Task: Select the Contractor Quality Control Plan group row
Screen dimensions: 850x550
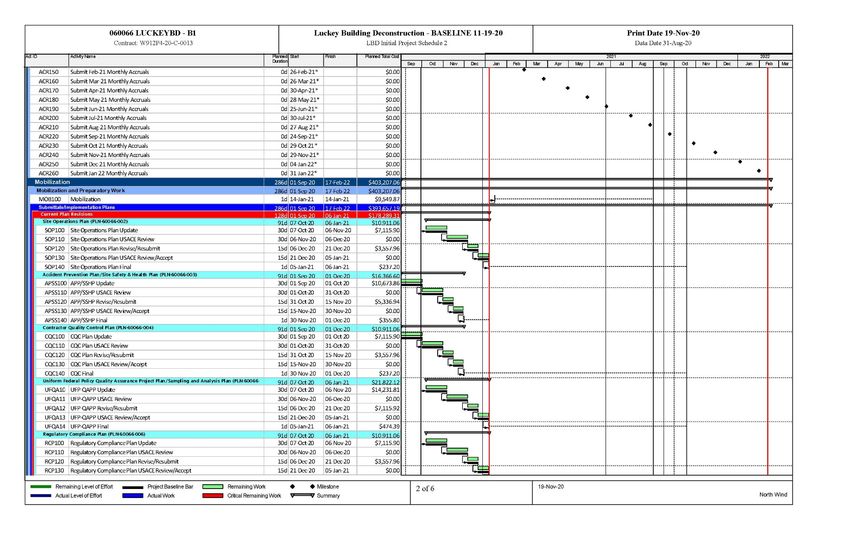Action: click(219, 328)
